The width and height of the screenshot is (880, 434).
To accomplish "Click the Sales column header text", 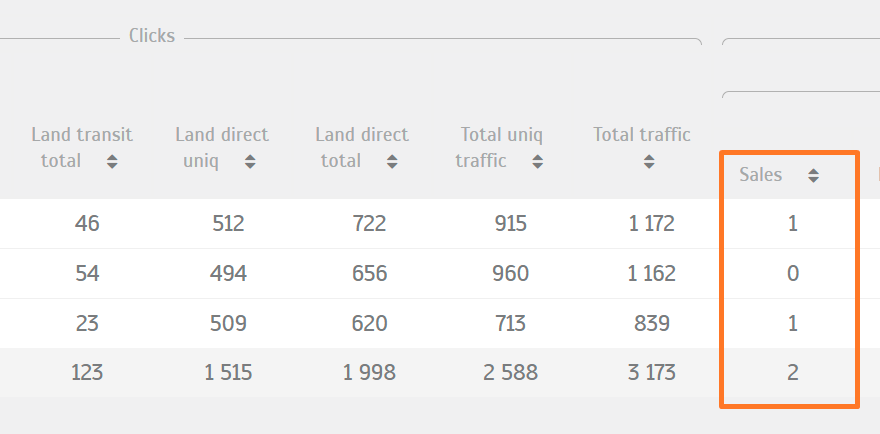I will pyautogui.click(x=760, y=175).
